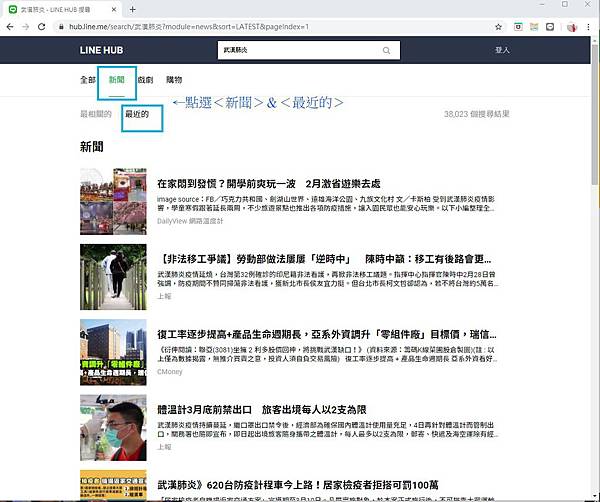Maximize the browser window
This screenshot has width=600, height=502.
tap(565, 4)
